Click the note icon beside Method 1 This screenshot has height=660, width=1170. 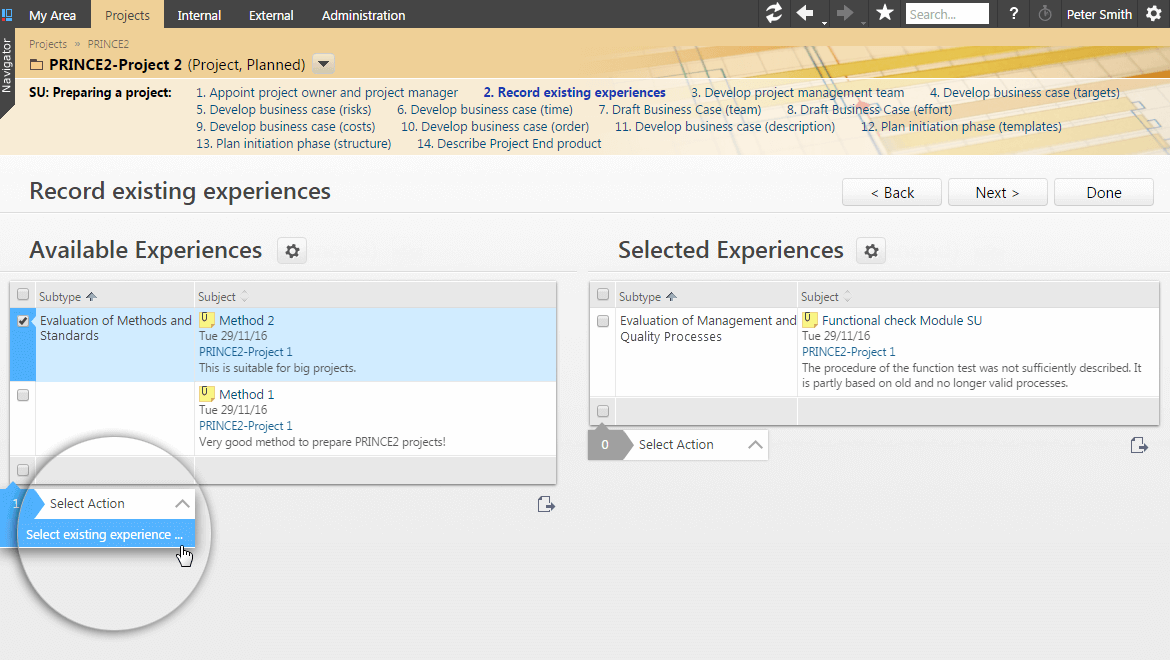207,394
